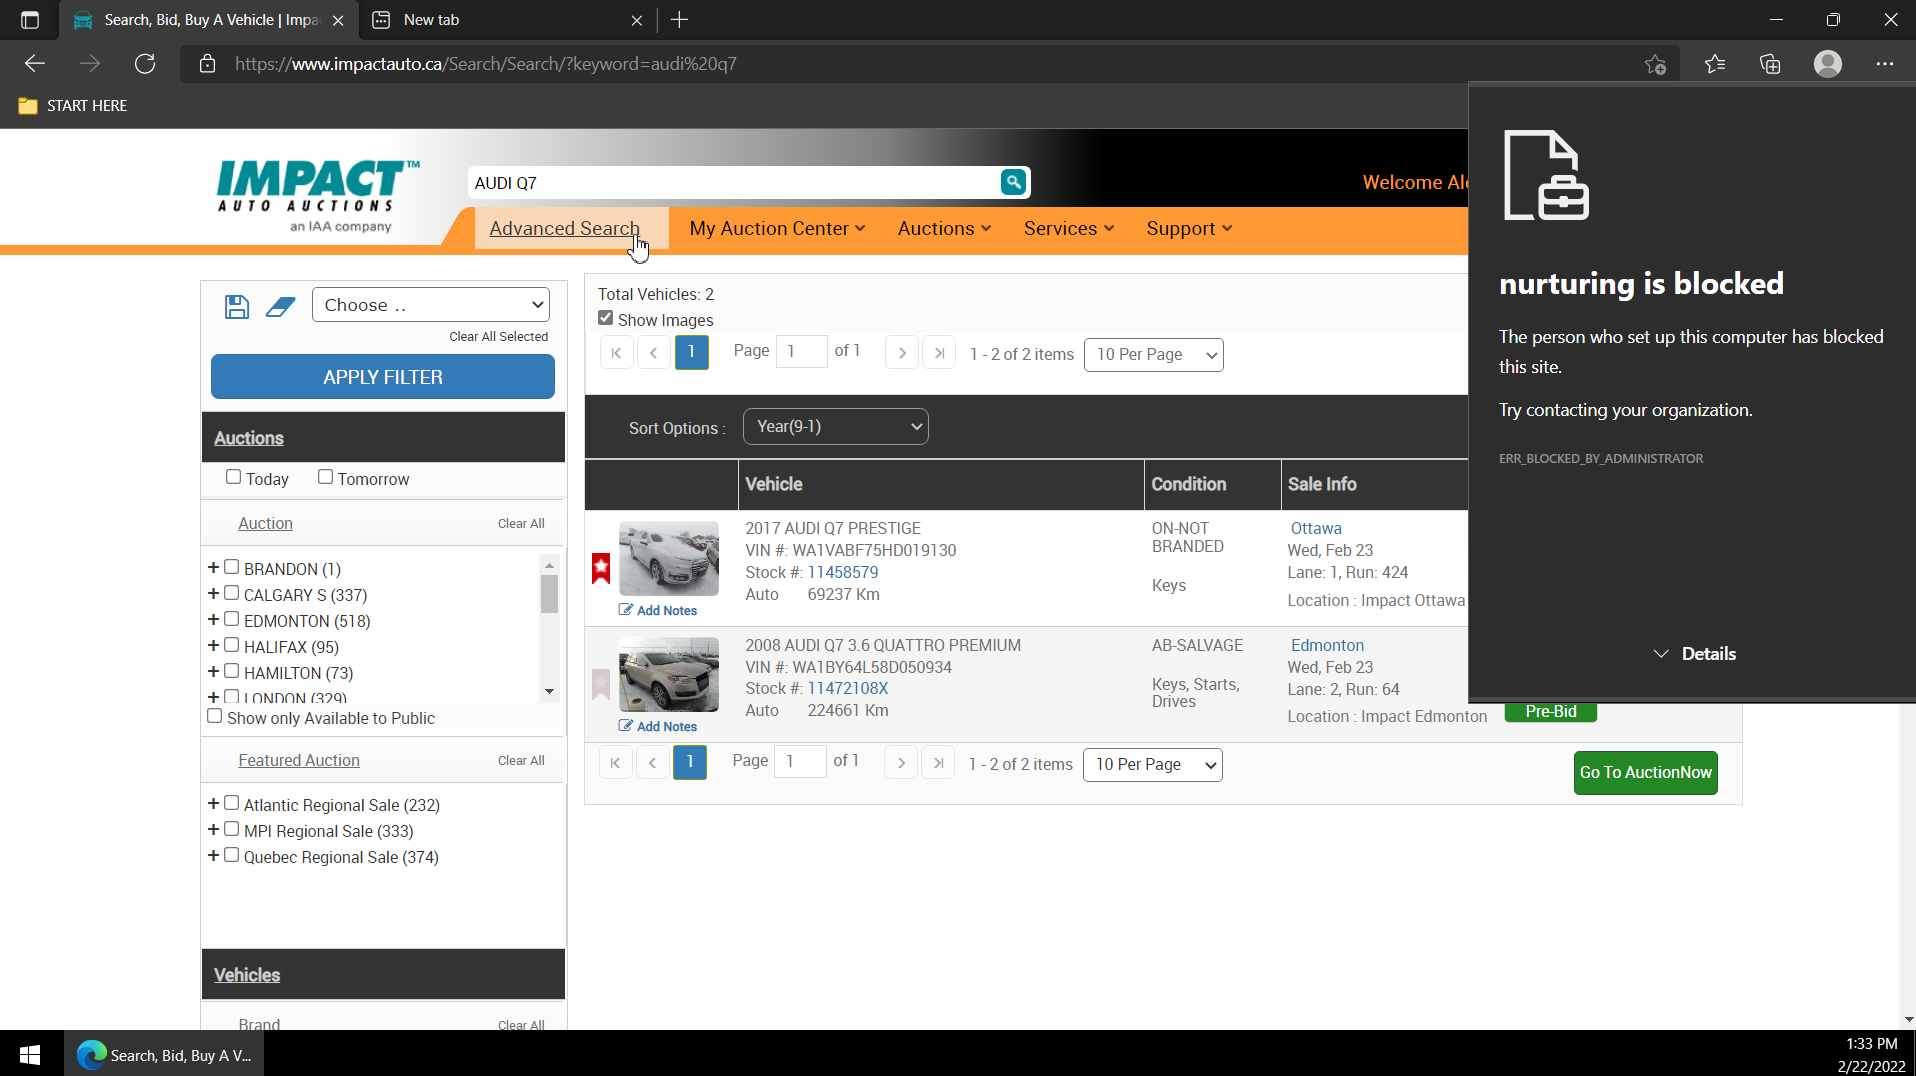The image size is (1916, 1076).
Task: Open Windows Start menu
Action: (x=30, y=1055)
